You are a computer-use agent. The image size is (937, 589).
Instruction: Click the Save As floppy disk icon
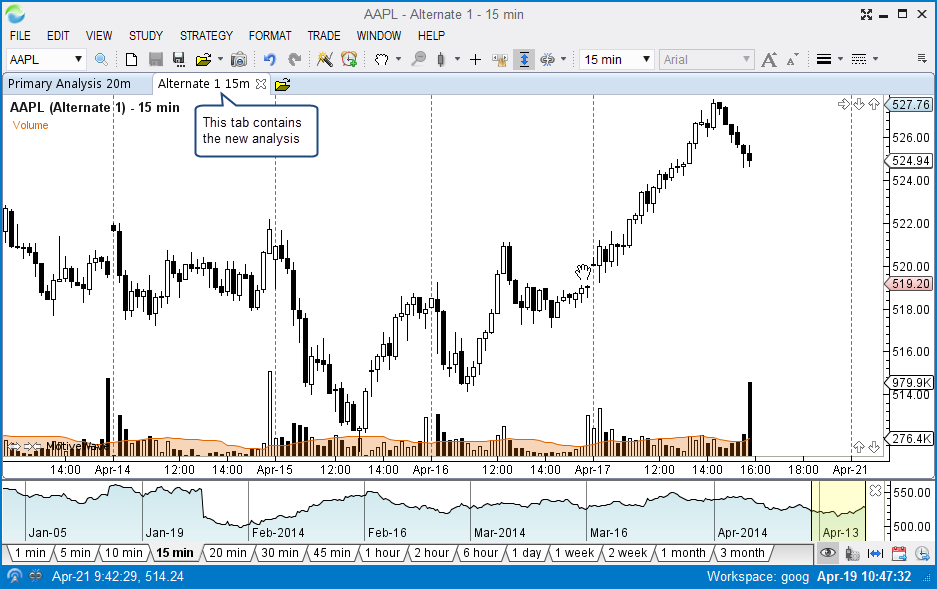click(179, 59)
